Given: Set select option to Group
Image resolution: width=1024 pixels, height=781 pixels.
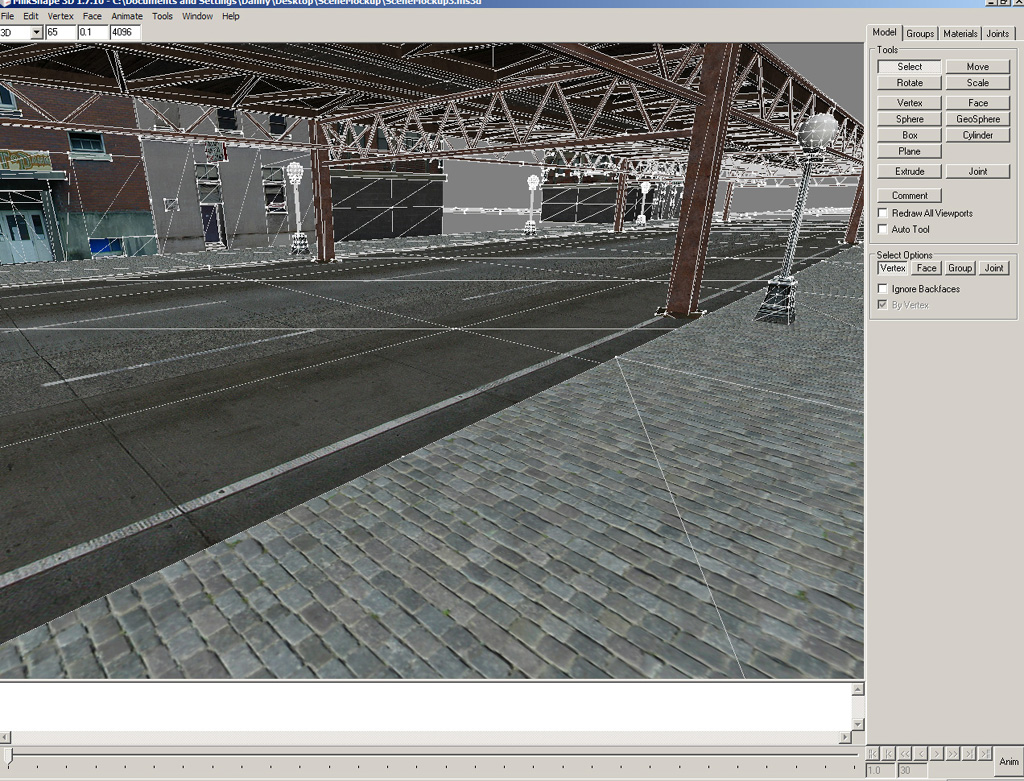Looking at the screenshot, I should point(960,268).
